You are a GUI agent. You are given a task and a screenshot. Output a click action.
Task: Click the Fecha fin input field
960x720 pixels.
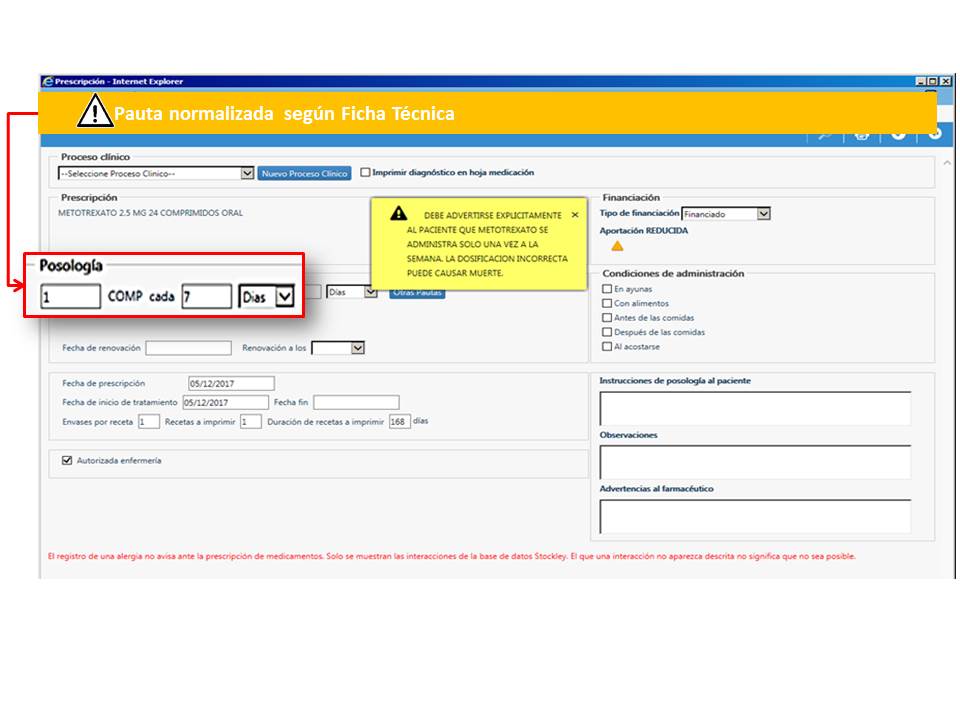point(355,402)
